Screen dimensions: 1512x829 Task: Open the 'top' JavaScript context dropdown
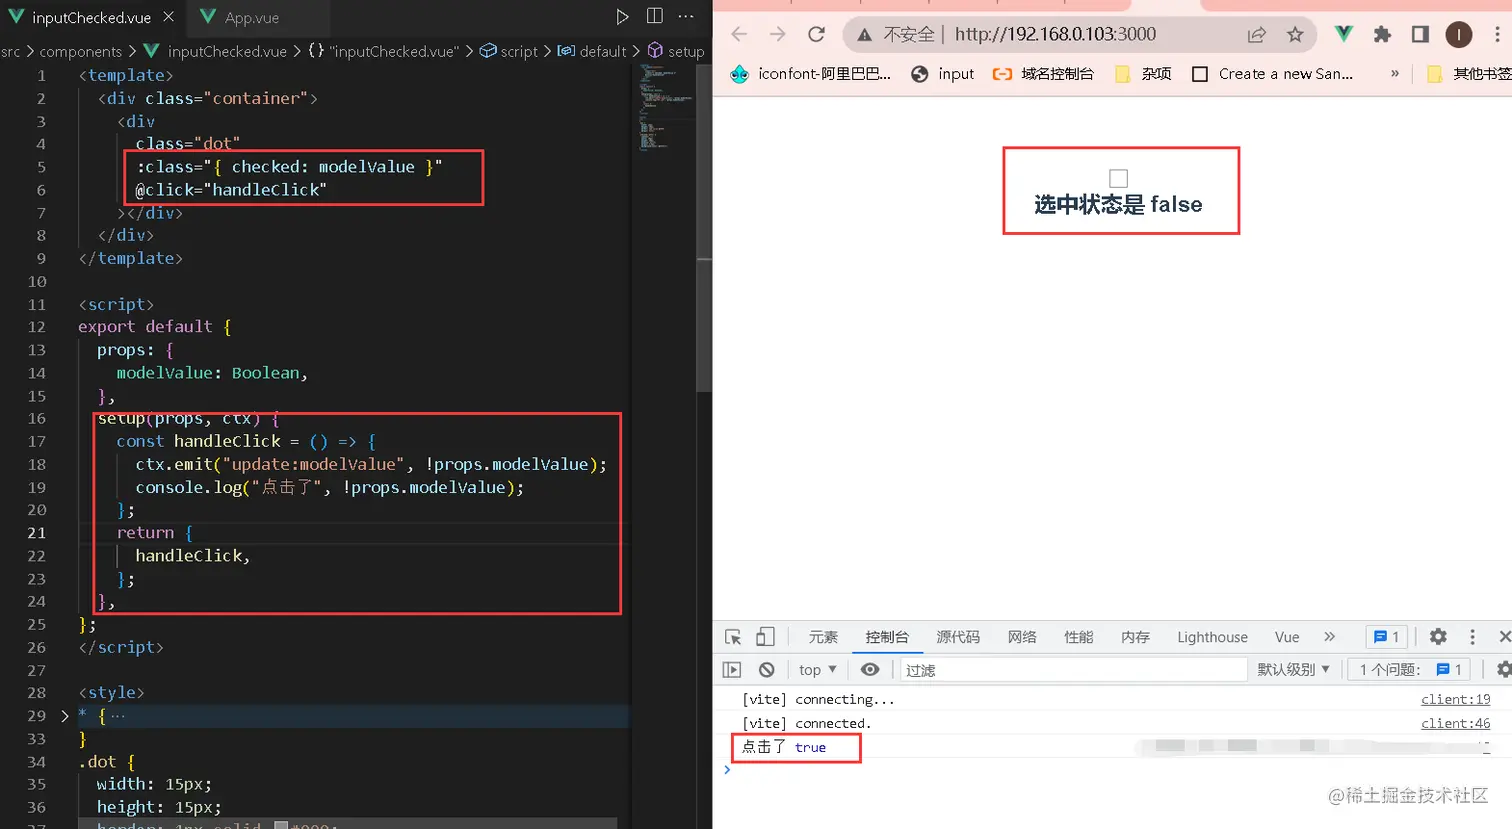click(818, 670)
